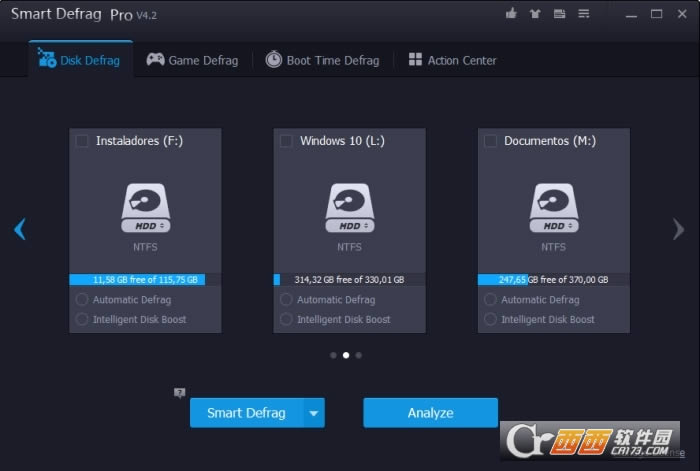700x471 pixels.
Task: Select the first page indicator dot
Action: [x=333, y=355]
